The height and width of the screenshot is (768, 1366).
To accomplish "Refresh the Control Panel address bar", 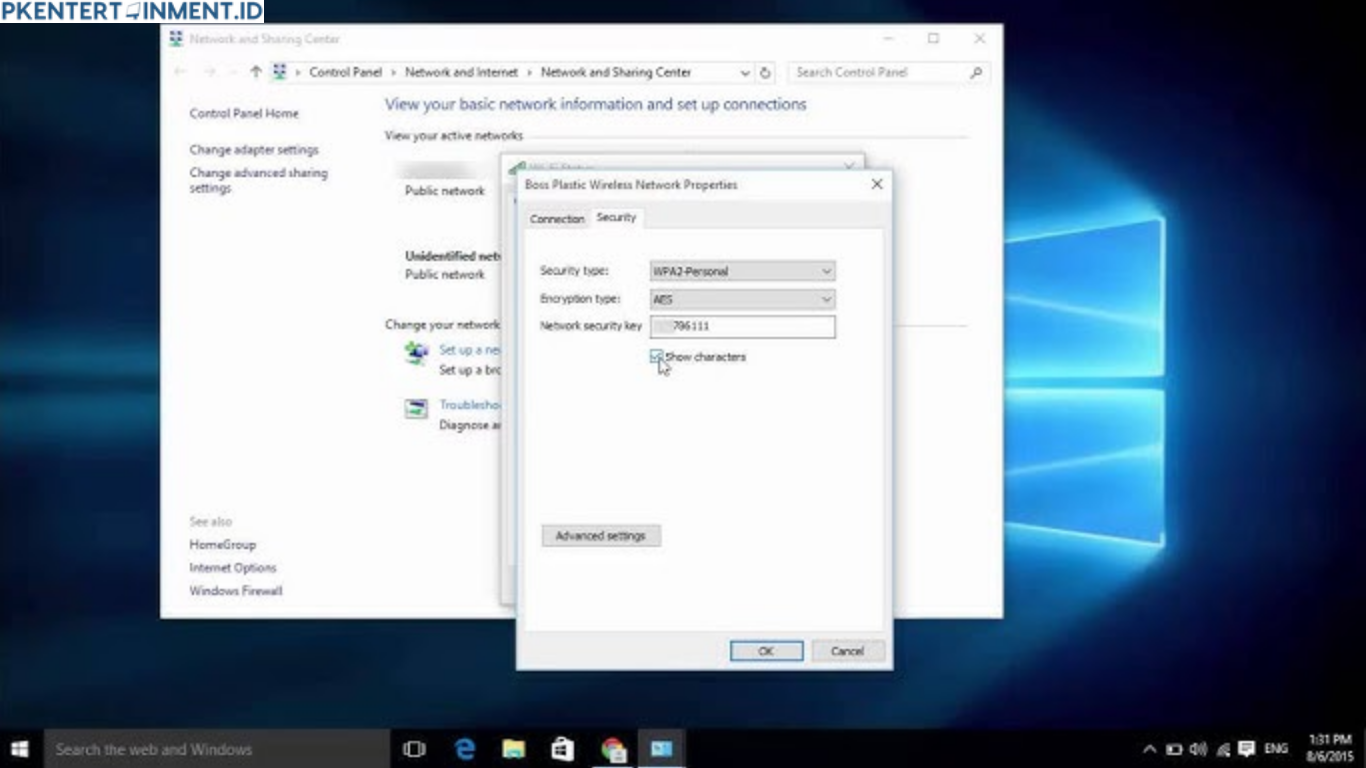I will coord(765,73).
